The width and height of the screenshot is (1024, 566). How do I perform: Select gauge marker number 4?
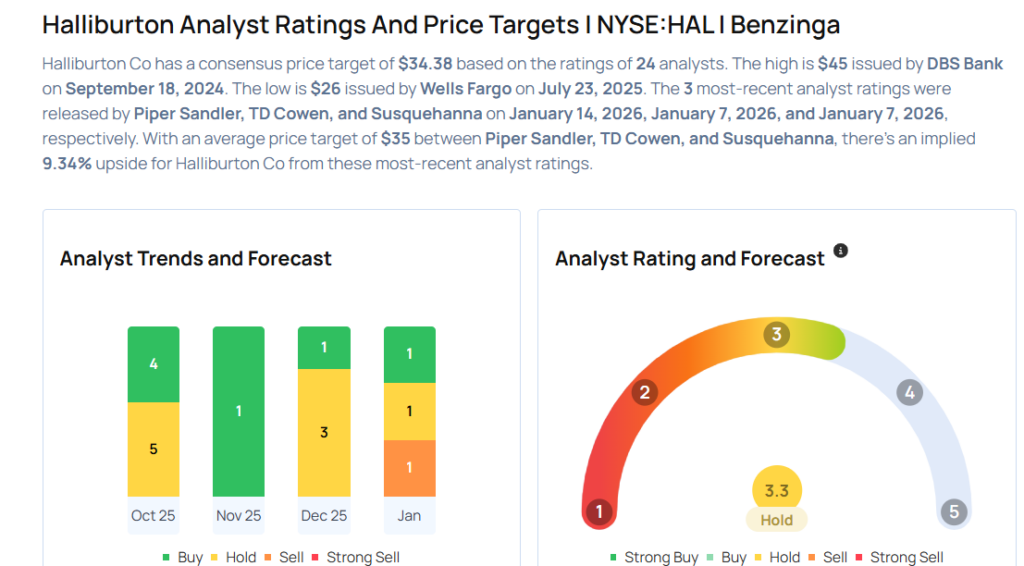(x=909, y=392)
